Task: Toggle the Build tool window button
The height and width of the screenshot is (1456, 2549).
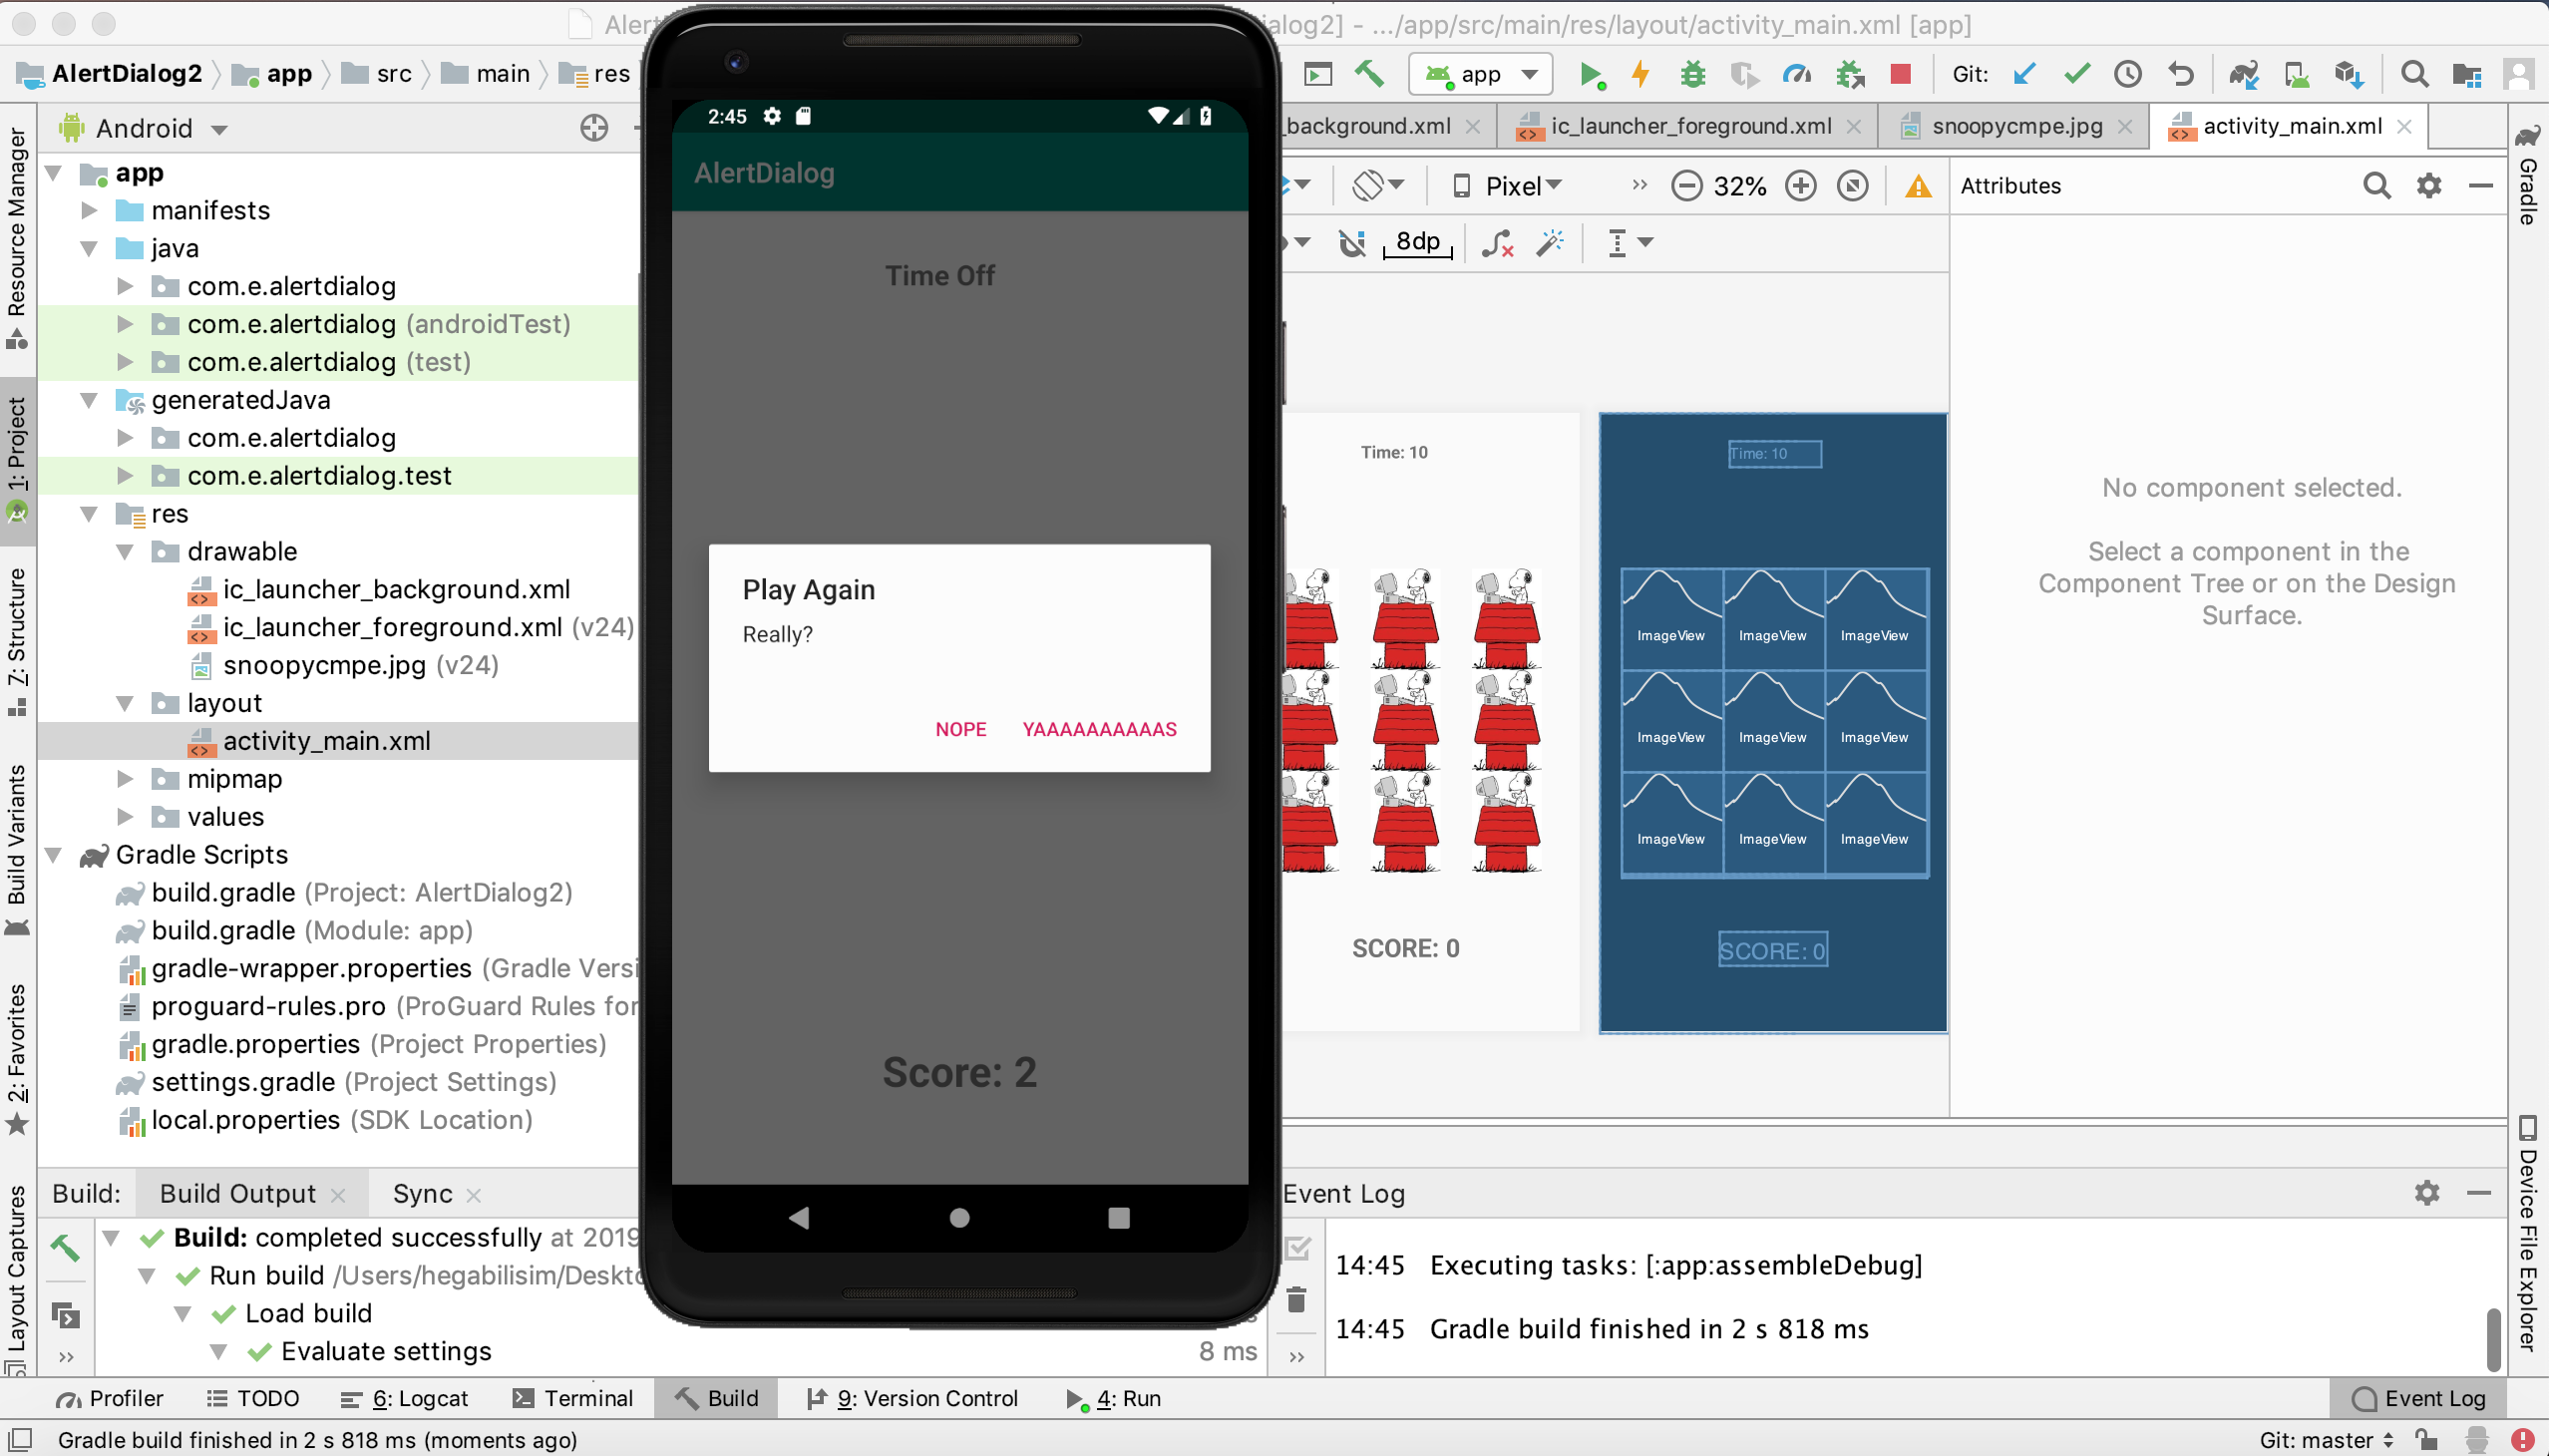Action: tap(717, 1398)
